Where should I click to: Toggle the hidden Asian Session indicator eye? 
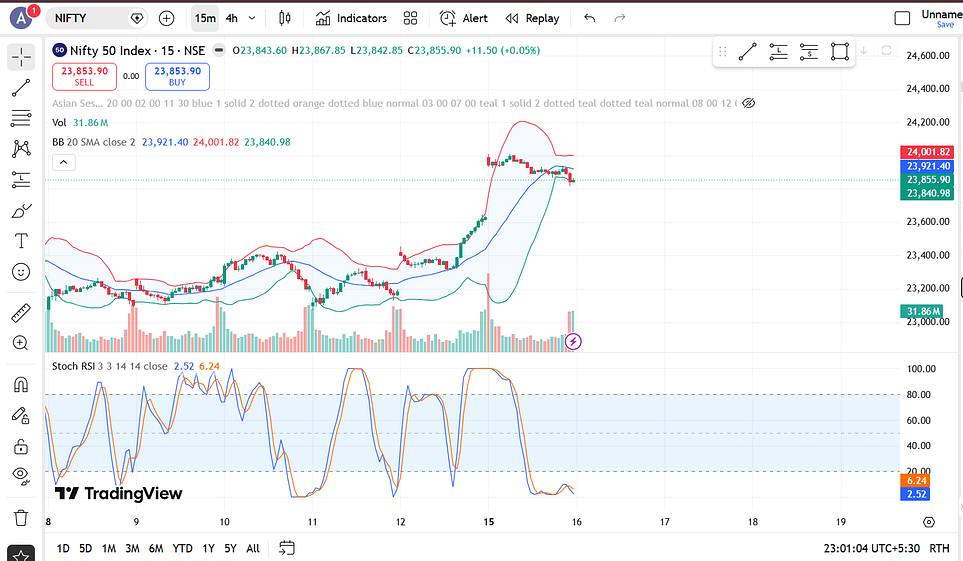point(749,103)
